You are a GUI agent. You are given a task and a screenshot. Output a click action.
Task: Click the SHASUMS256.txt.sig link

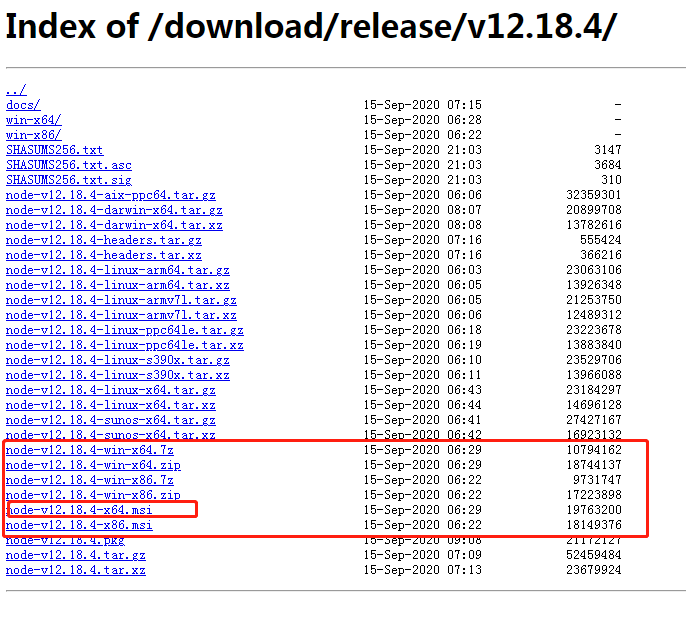pyautogui.click(x=68, y=180)
